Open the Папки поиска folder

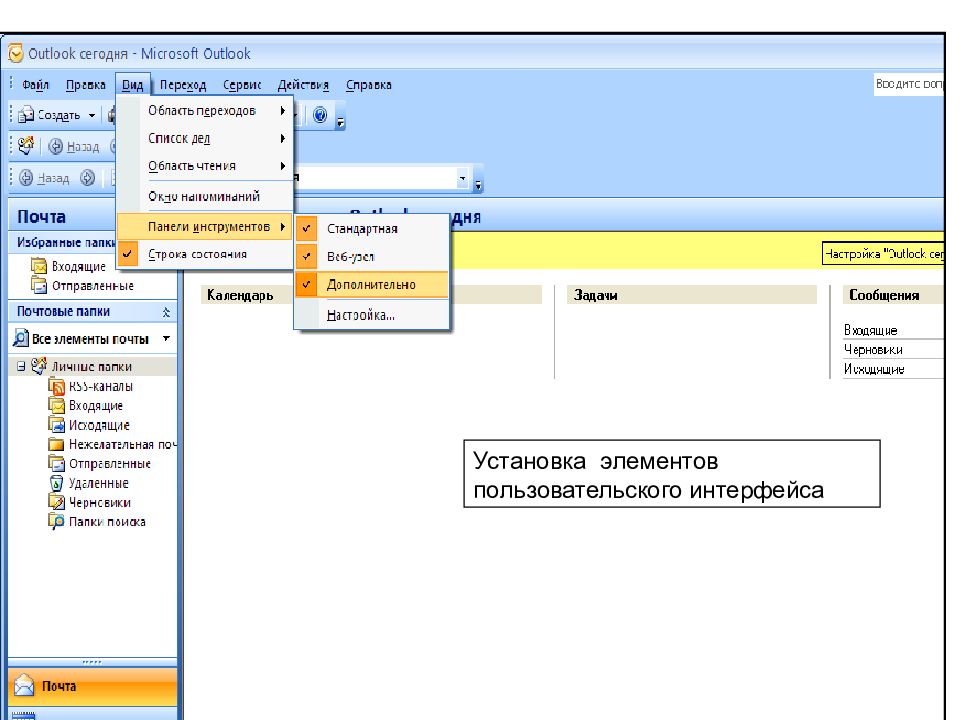click(x=107, y=522)
